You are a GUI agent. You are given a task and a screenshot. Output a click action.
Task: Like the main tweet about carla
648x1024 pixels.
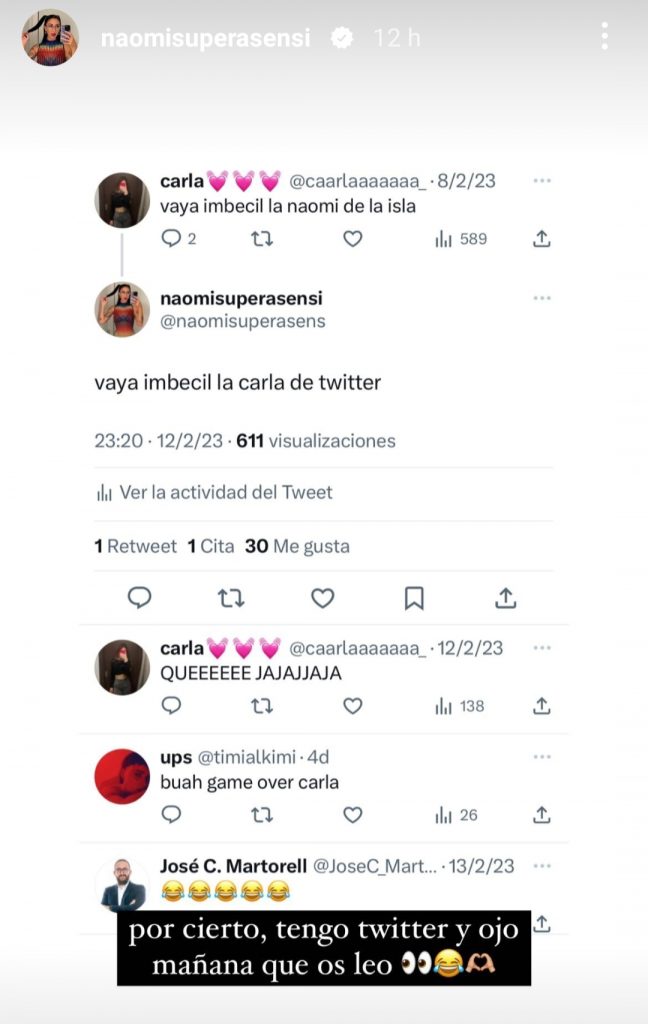click(322, 598)
